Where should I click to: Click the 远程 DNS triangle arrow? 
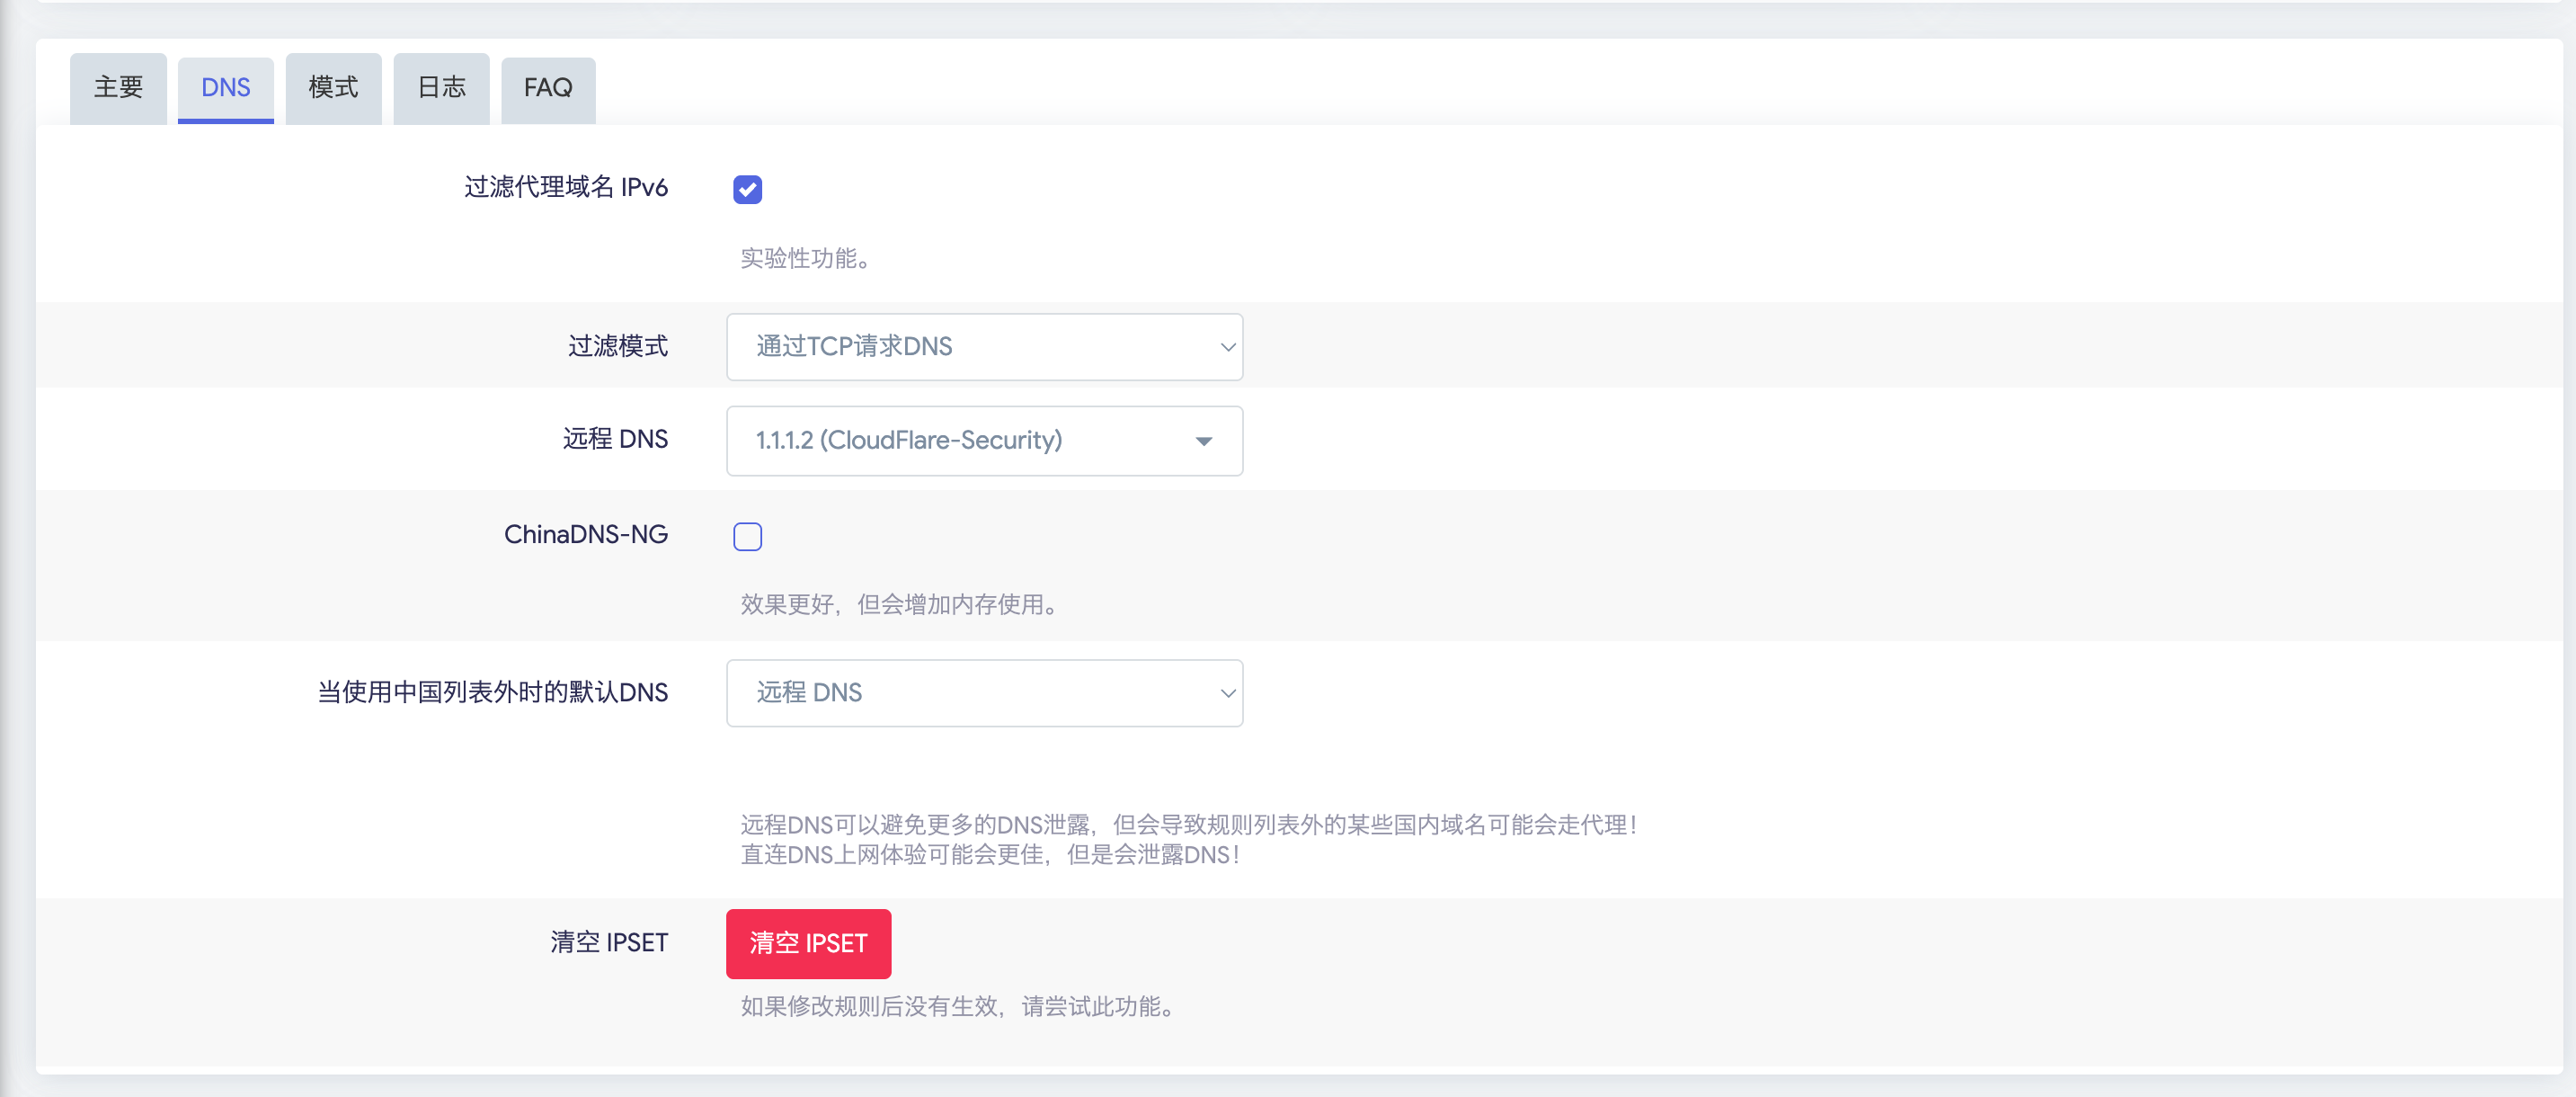pyautogui.click(x=1204, y=441)
